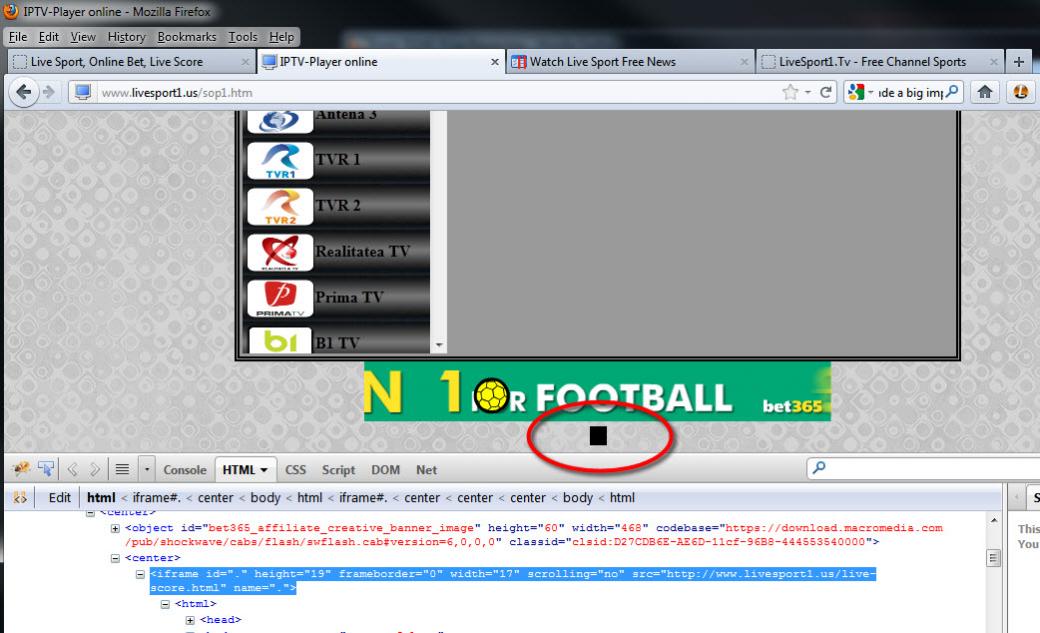This screenshot has width=1040, height=633.
Task: Select the Realitatea TV channel name
Action: pos(363,251)
